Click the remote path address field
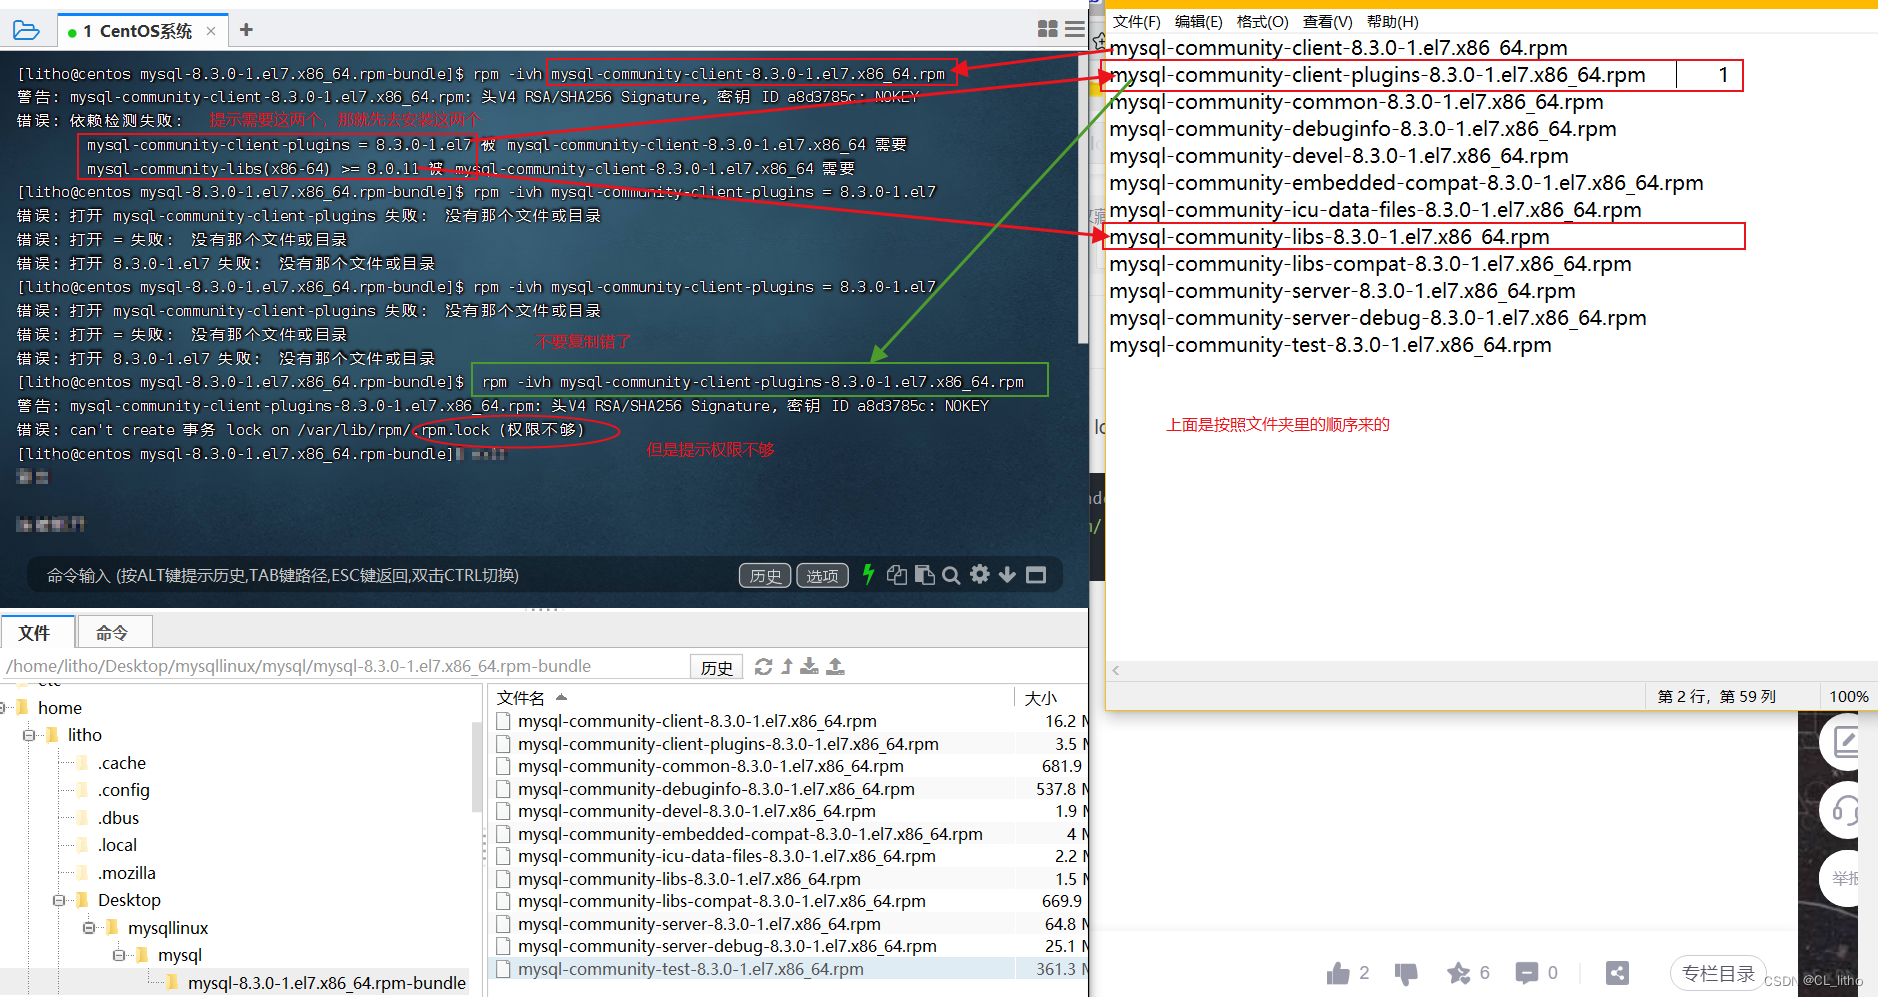This screenshot has height=997, width=1878. 345,666
